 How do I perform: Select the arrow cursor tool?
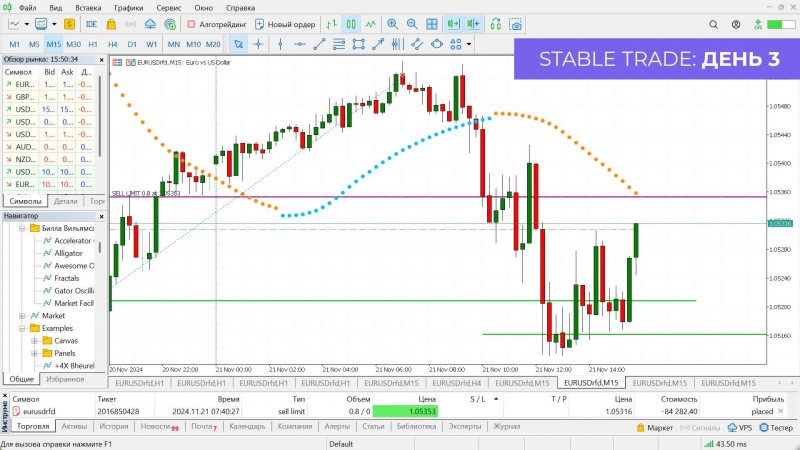pyautogui.click(x=238, y=44)
